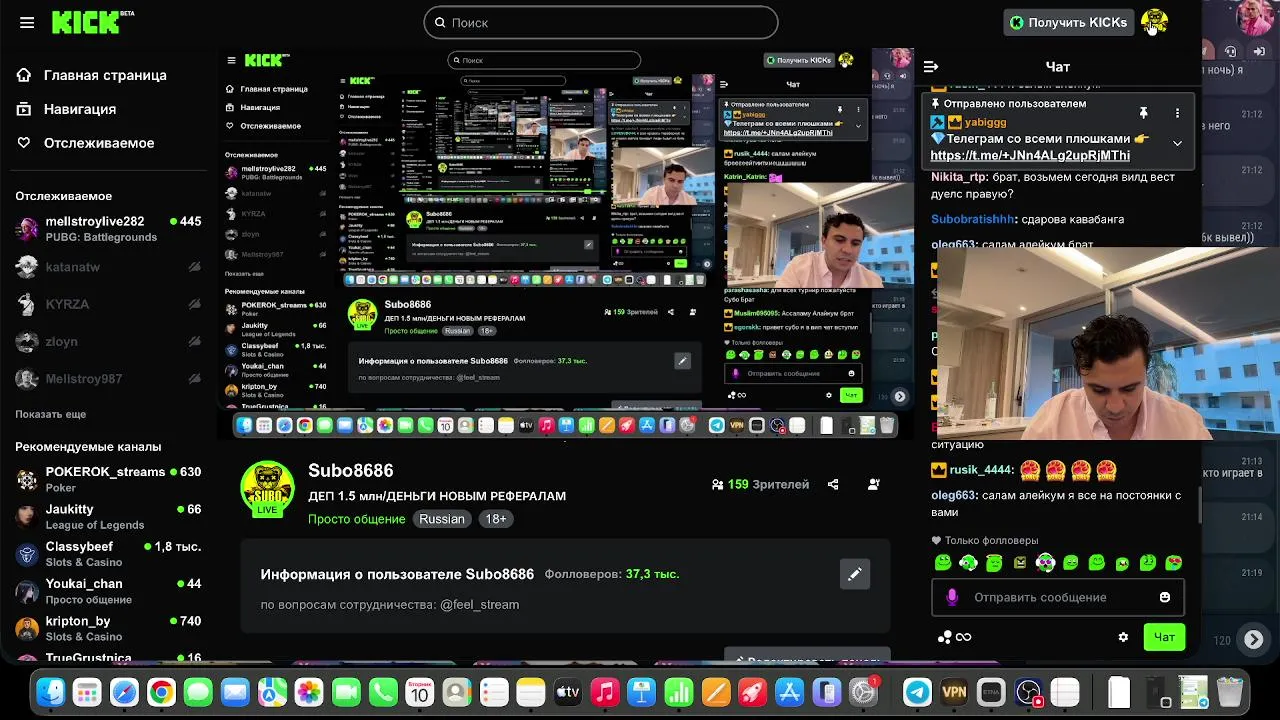Open the VPN app in the Dock
Viewport: 1280px width, 720px height.
(x=954, y=692)
